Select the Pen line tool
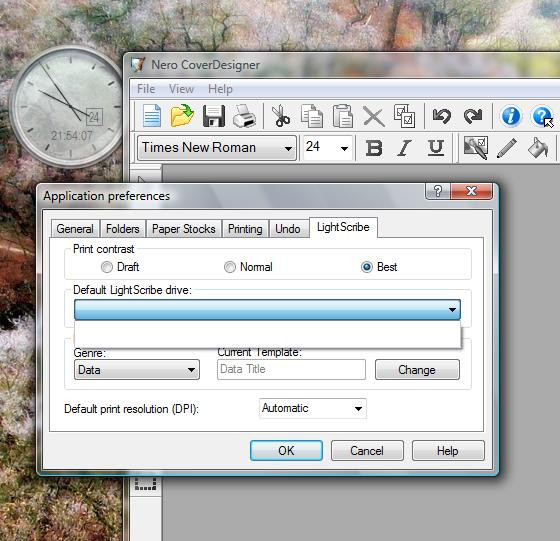560x541 pixels. pyautogui.click(x=507, y=147)
